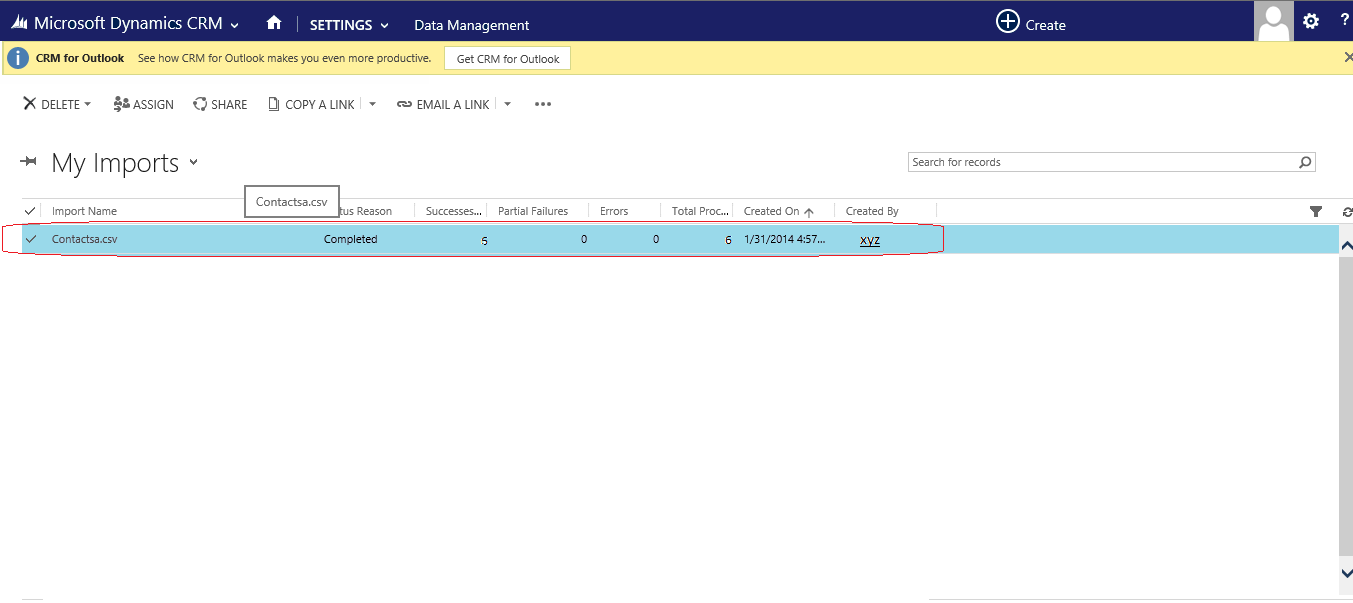1353x603 pixels.
Task: Click the search magnifier icon
Action: 1304,162
